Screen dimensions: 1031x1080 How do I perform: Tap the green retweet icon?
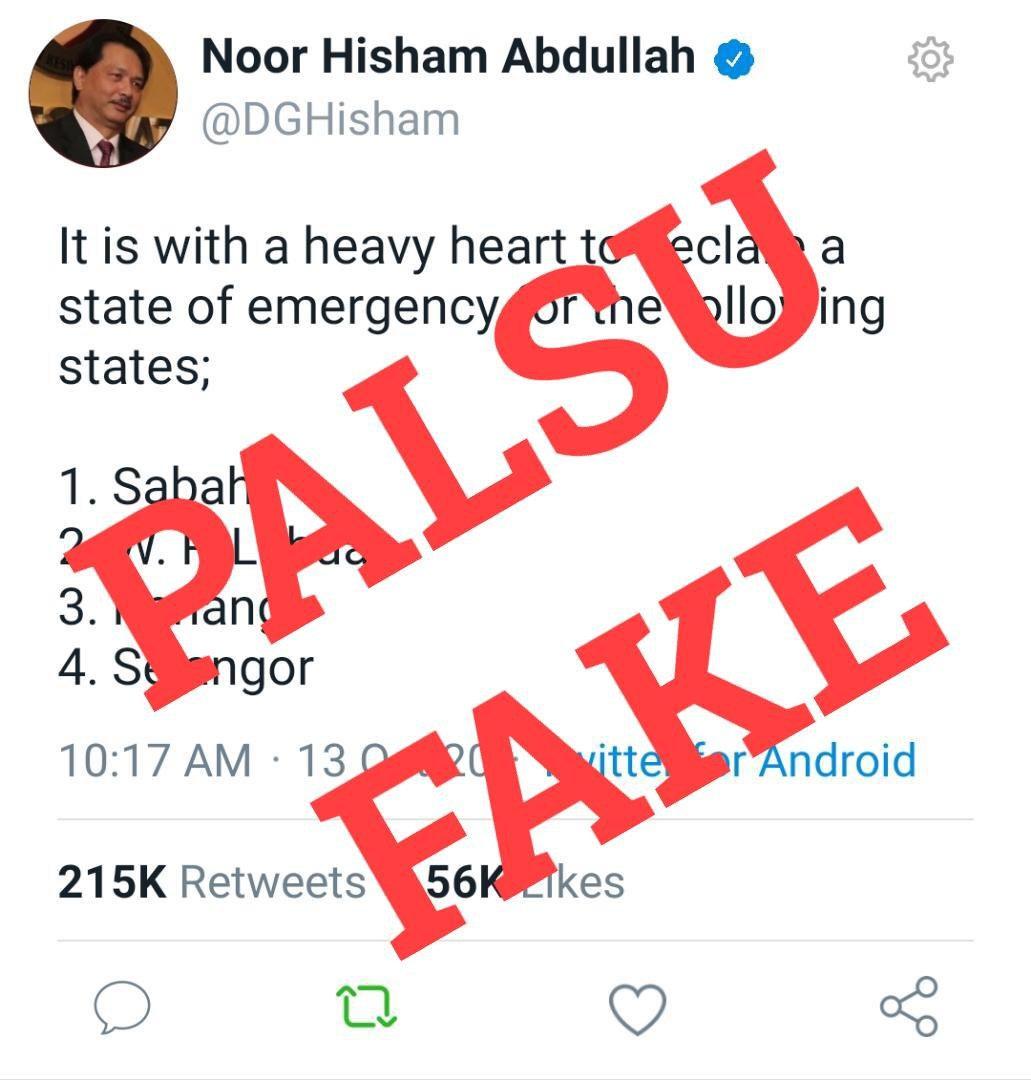tap(366, 1006)
